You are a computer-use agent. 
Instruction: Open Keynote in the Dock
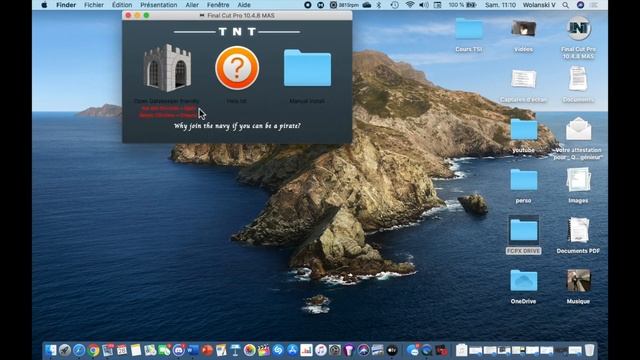(235, 350)
